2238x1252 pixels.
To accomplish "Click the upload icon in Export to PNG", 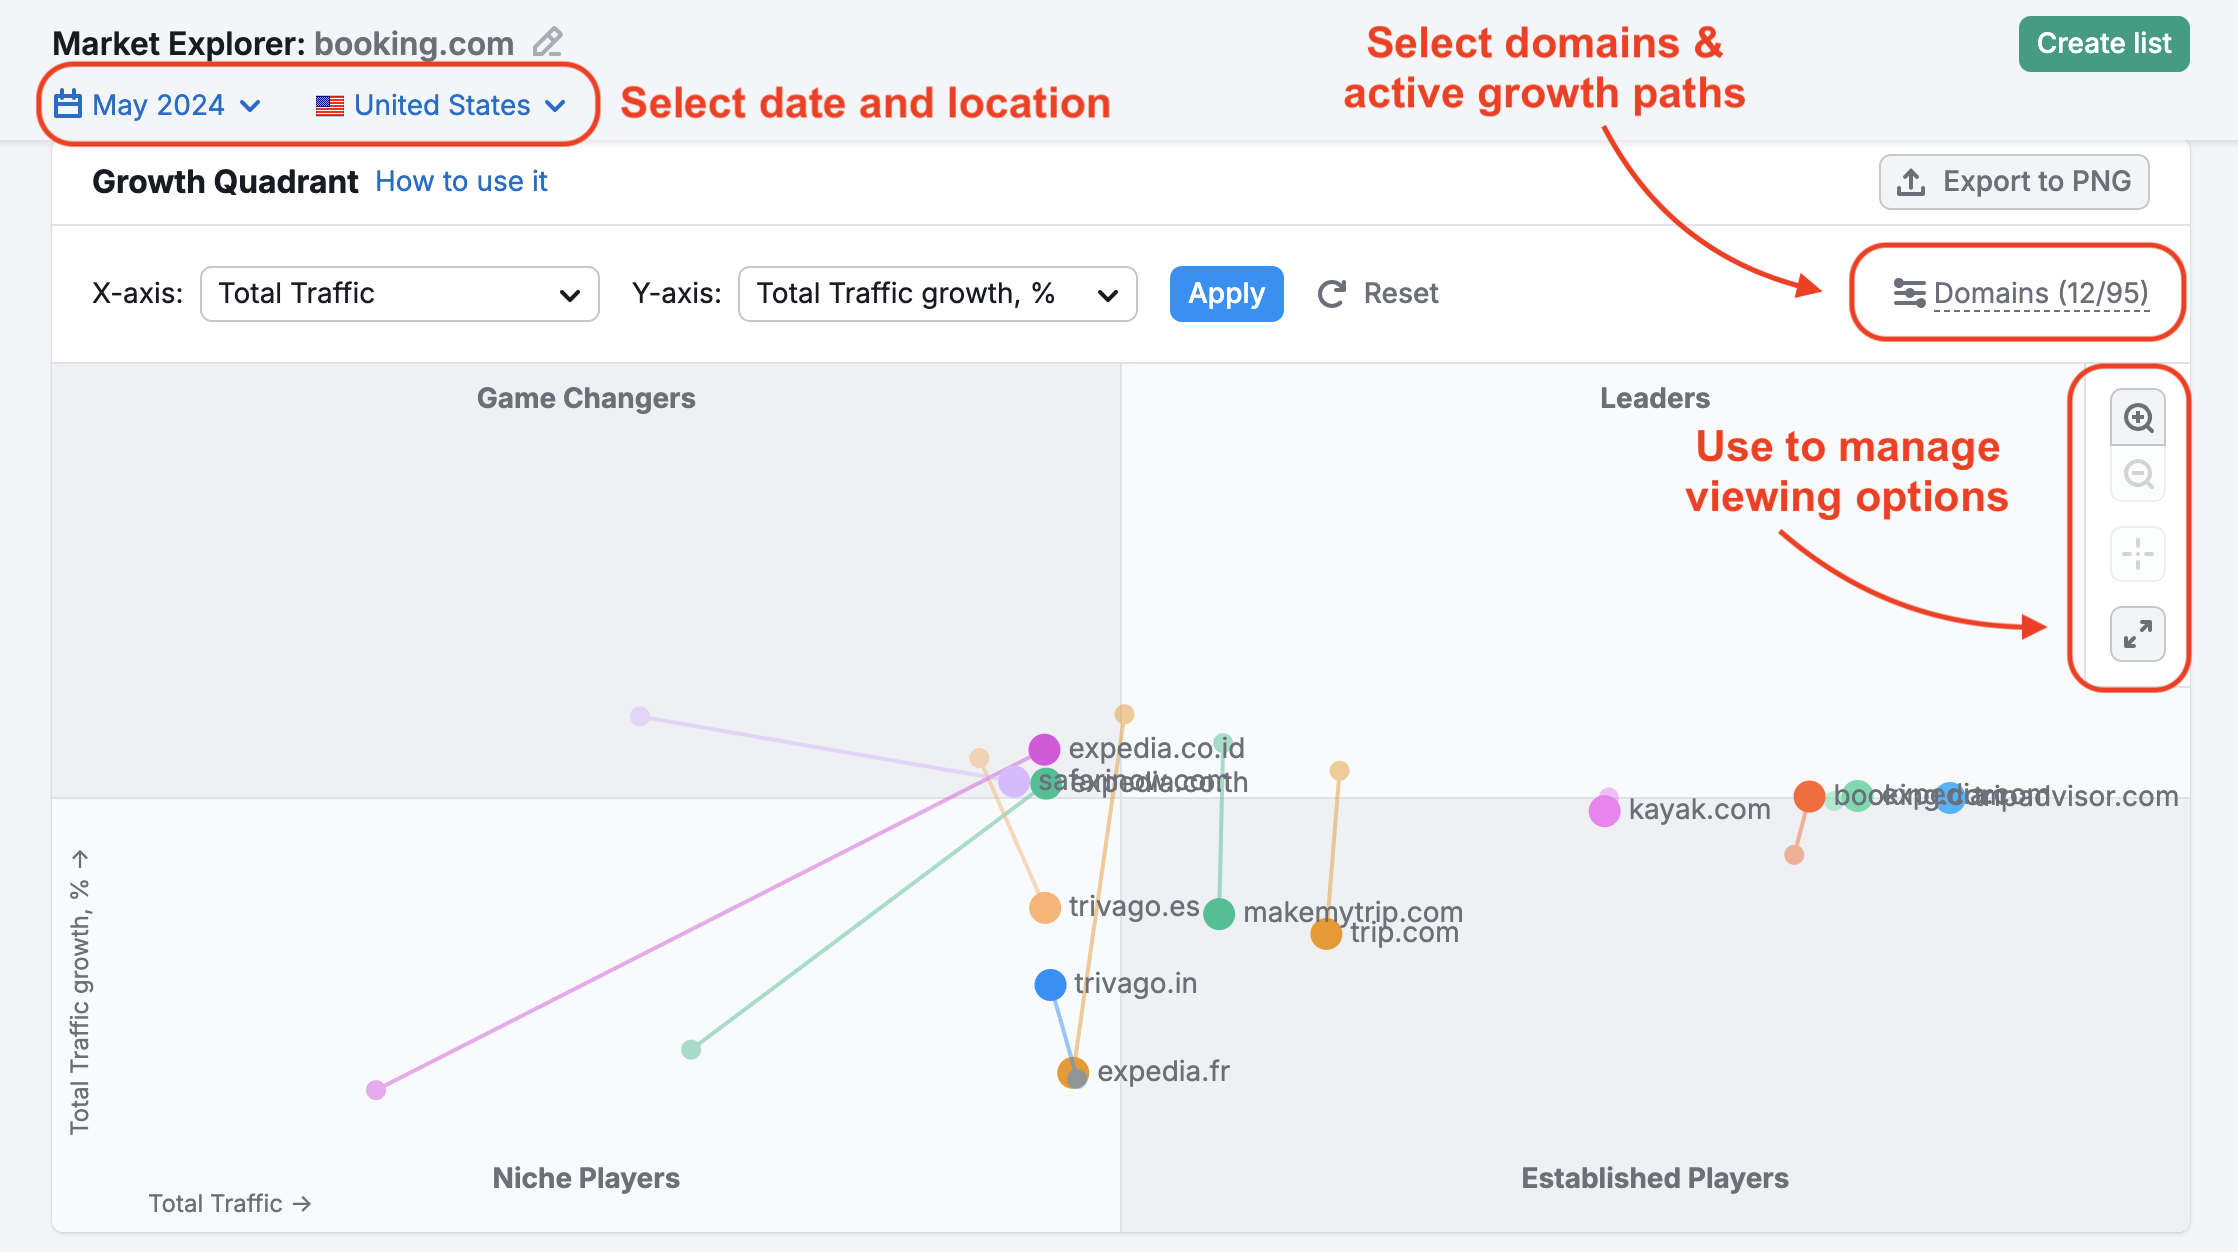I will 1911,182.
